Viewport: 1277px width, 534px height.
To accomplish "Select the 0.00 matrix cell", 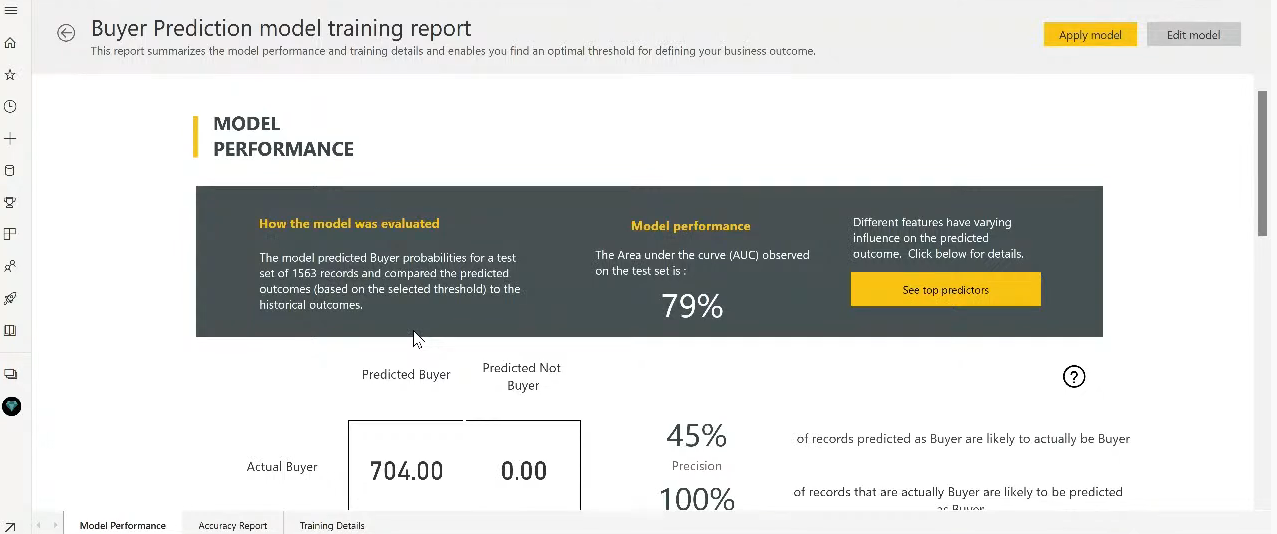I will click(x=524, y=471).
